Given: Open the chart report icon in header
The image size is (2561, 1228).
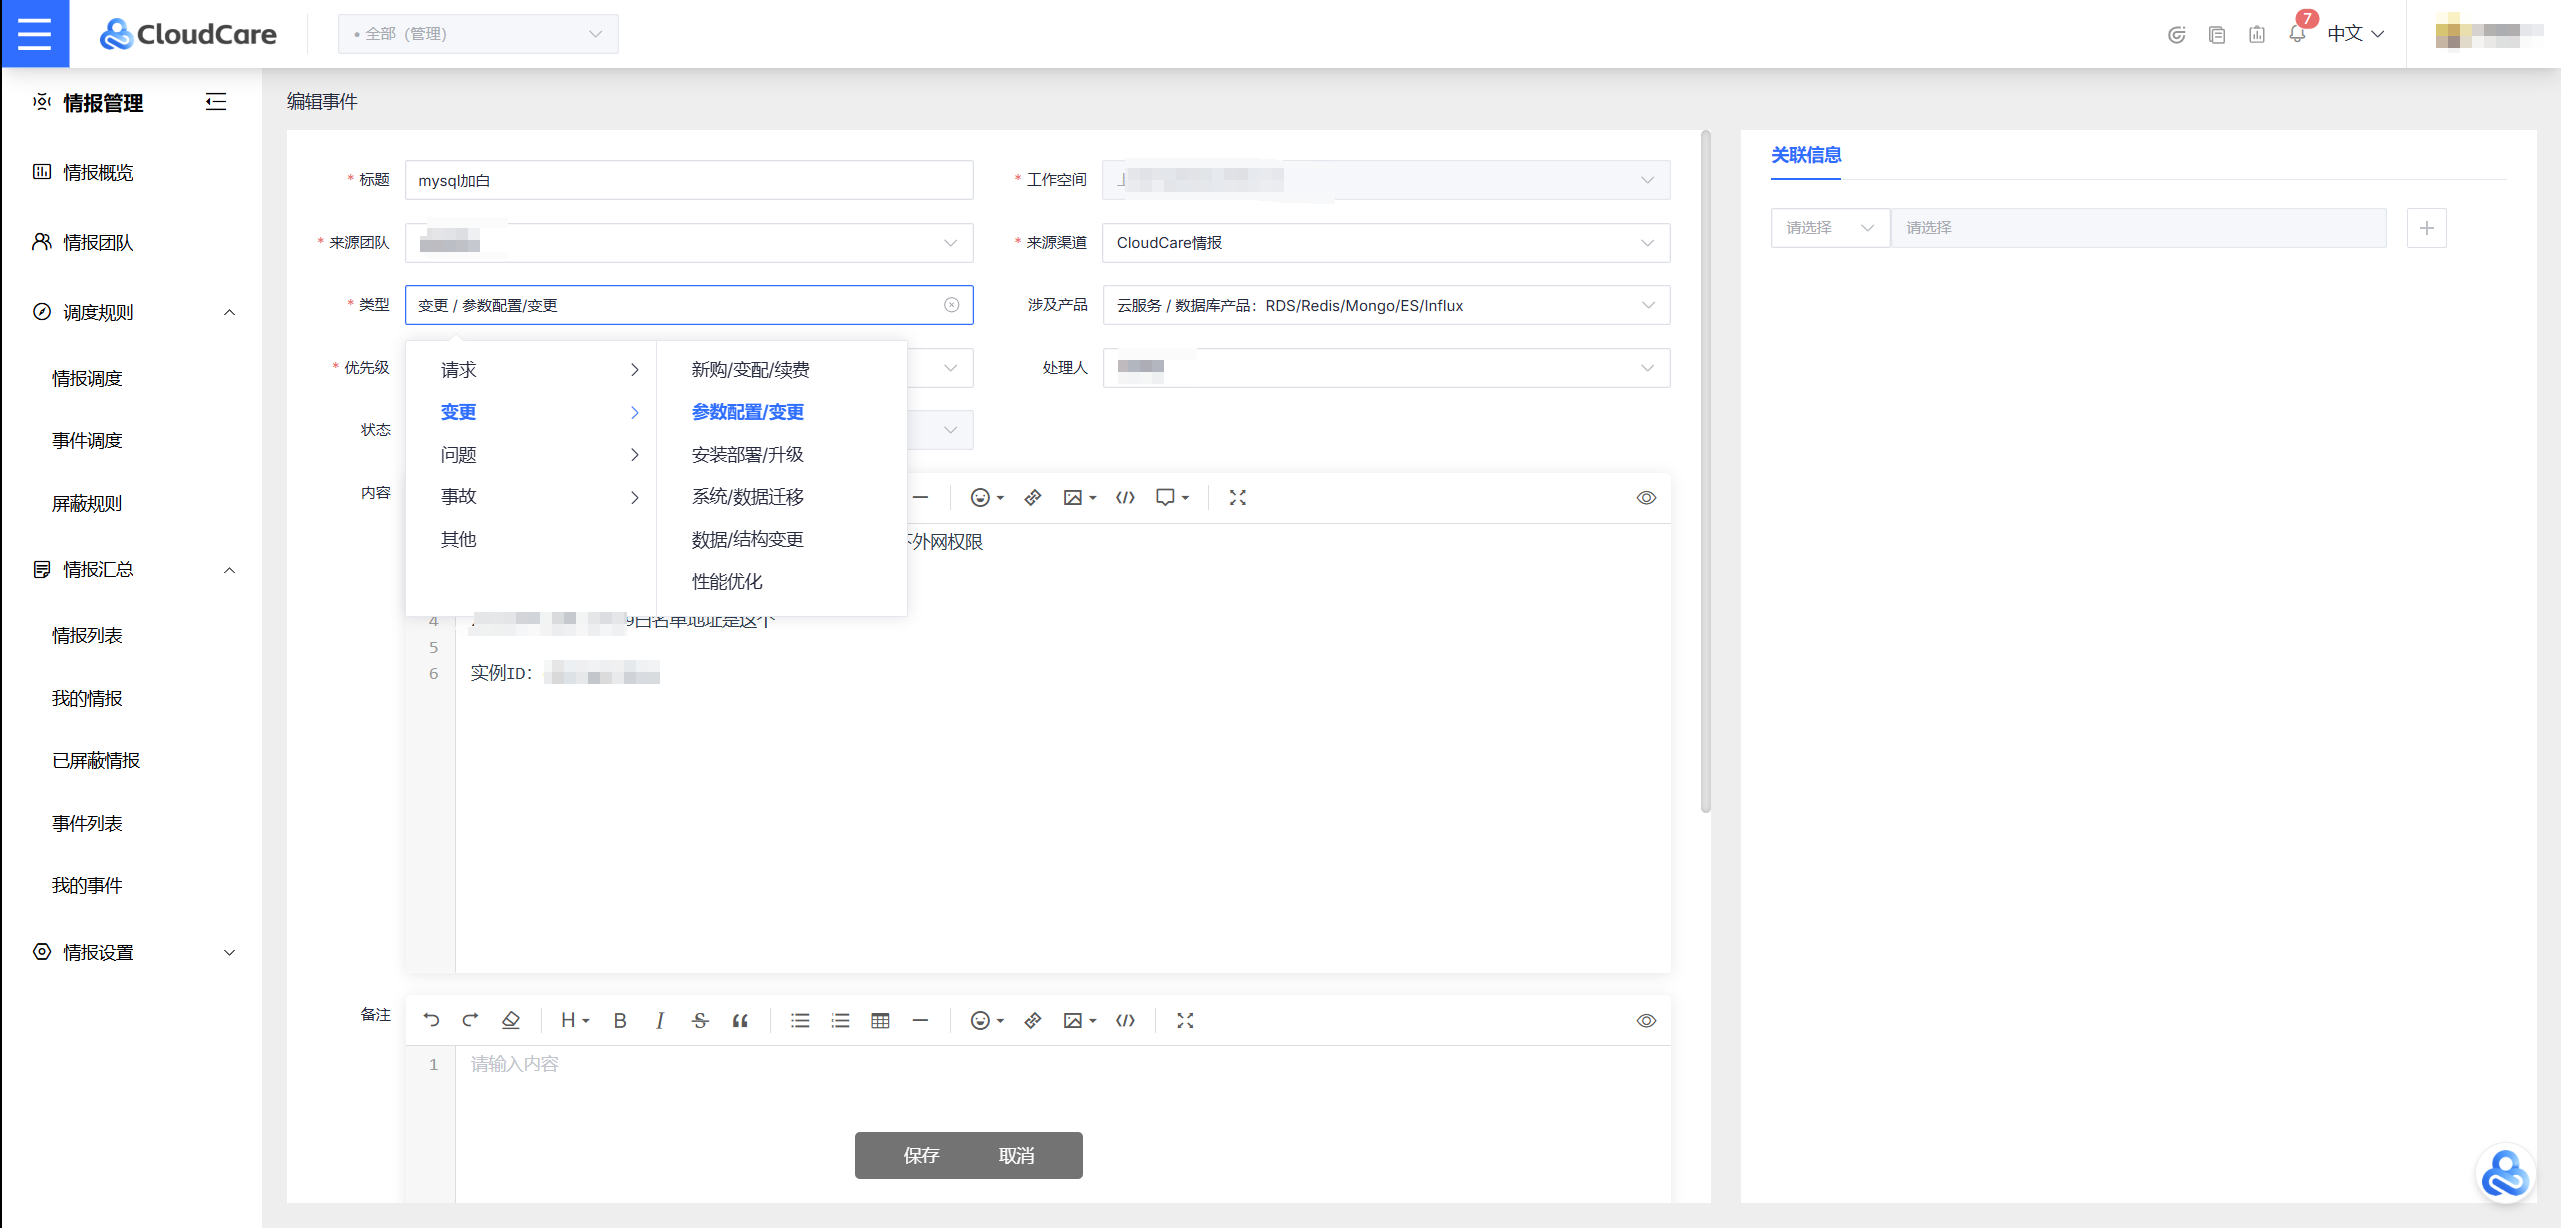Looking at the screenshot, I should pos(2257,34).
